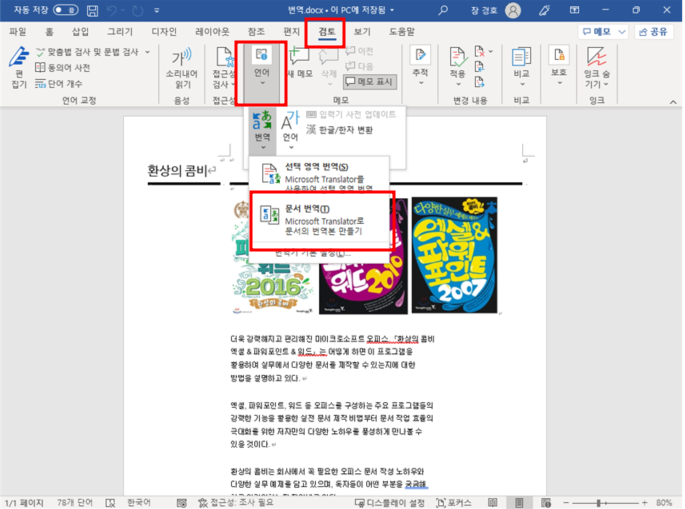The height and width of the screenshot is (509, 685).
Task: Click the ribbon display options icon
Action: pyautogui.click(x=574, y=10)
